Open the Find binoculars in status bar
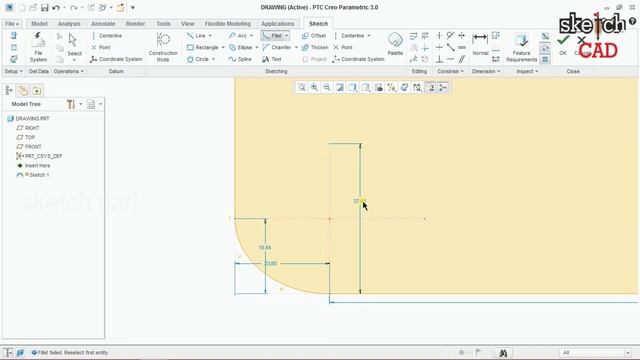Screen dimensions: 640x360 click(503, 353)
